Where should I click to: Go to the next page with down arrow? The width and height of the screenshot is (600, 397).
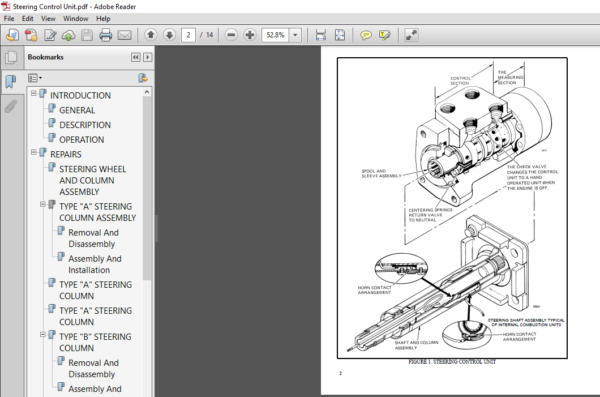point(169,35)
